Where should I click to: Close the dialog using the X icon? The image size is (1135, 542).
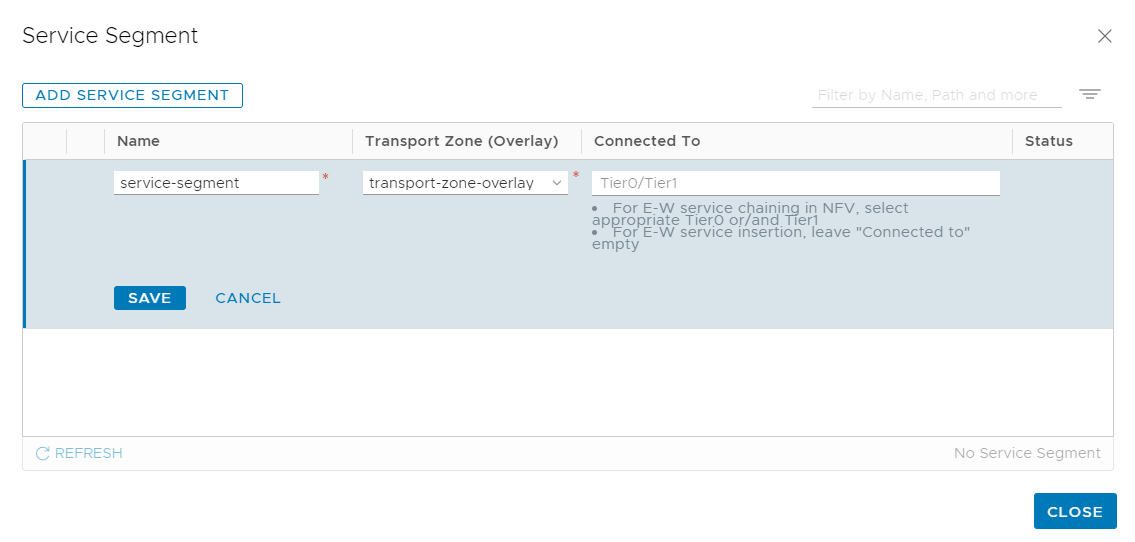1104,36
